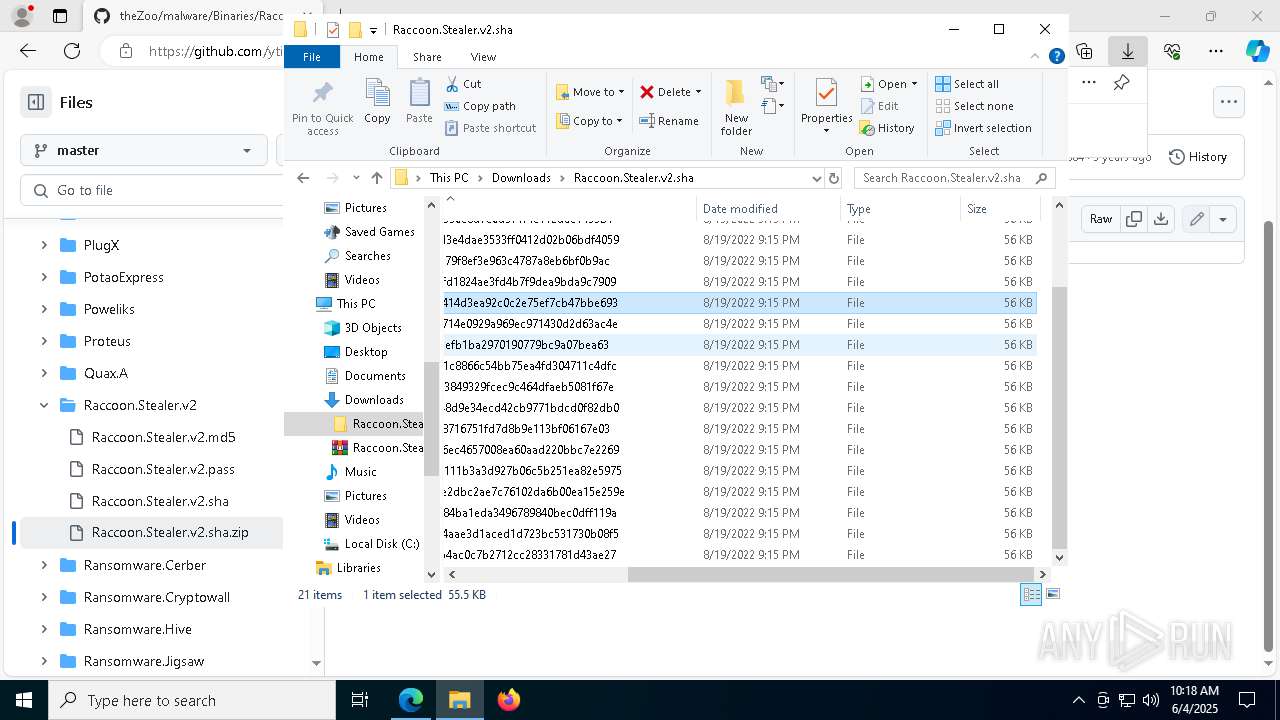Screen dimensions: 1280x720
Task: Open the Copy to dropdown
Action: pos(589,121)
